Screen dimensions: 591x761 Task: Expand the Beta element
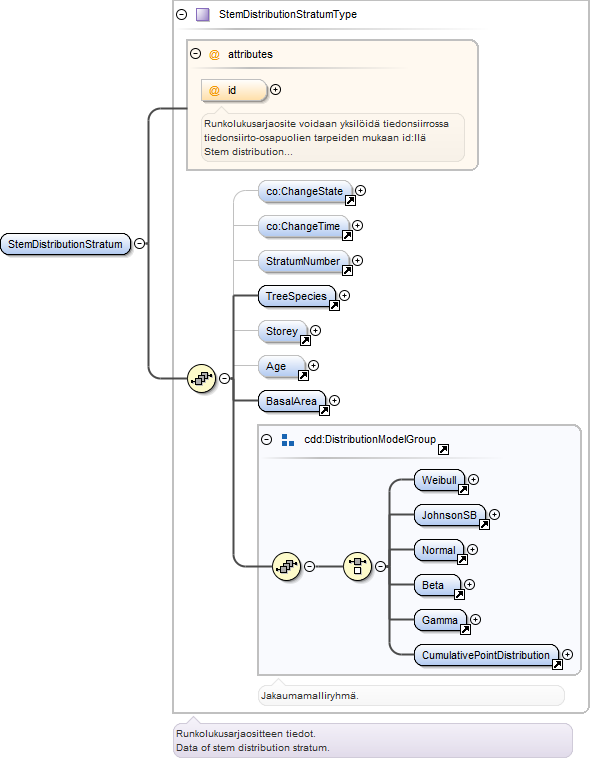click(x=470, y=584)
